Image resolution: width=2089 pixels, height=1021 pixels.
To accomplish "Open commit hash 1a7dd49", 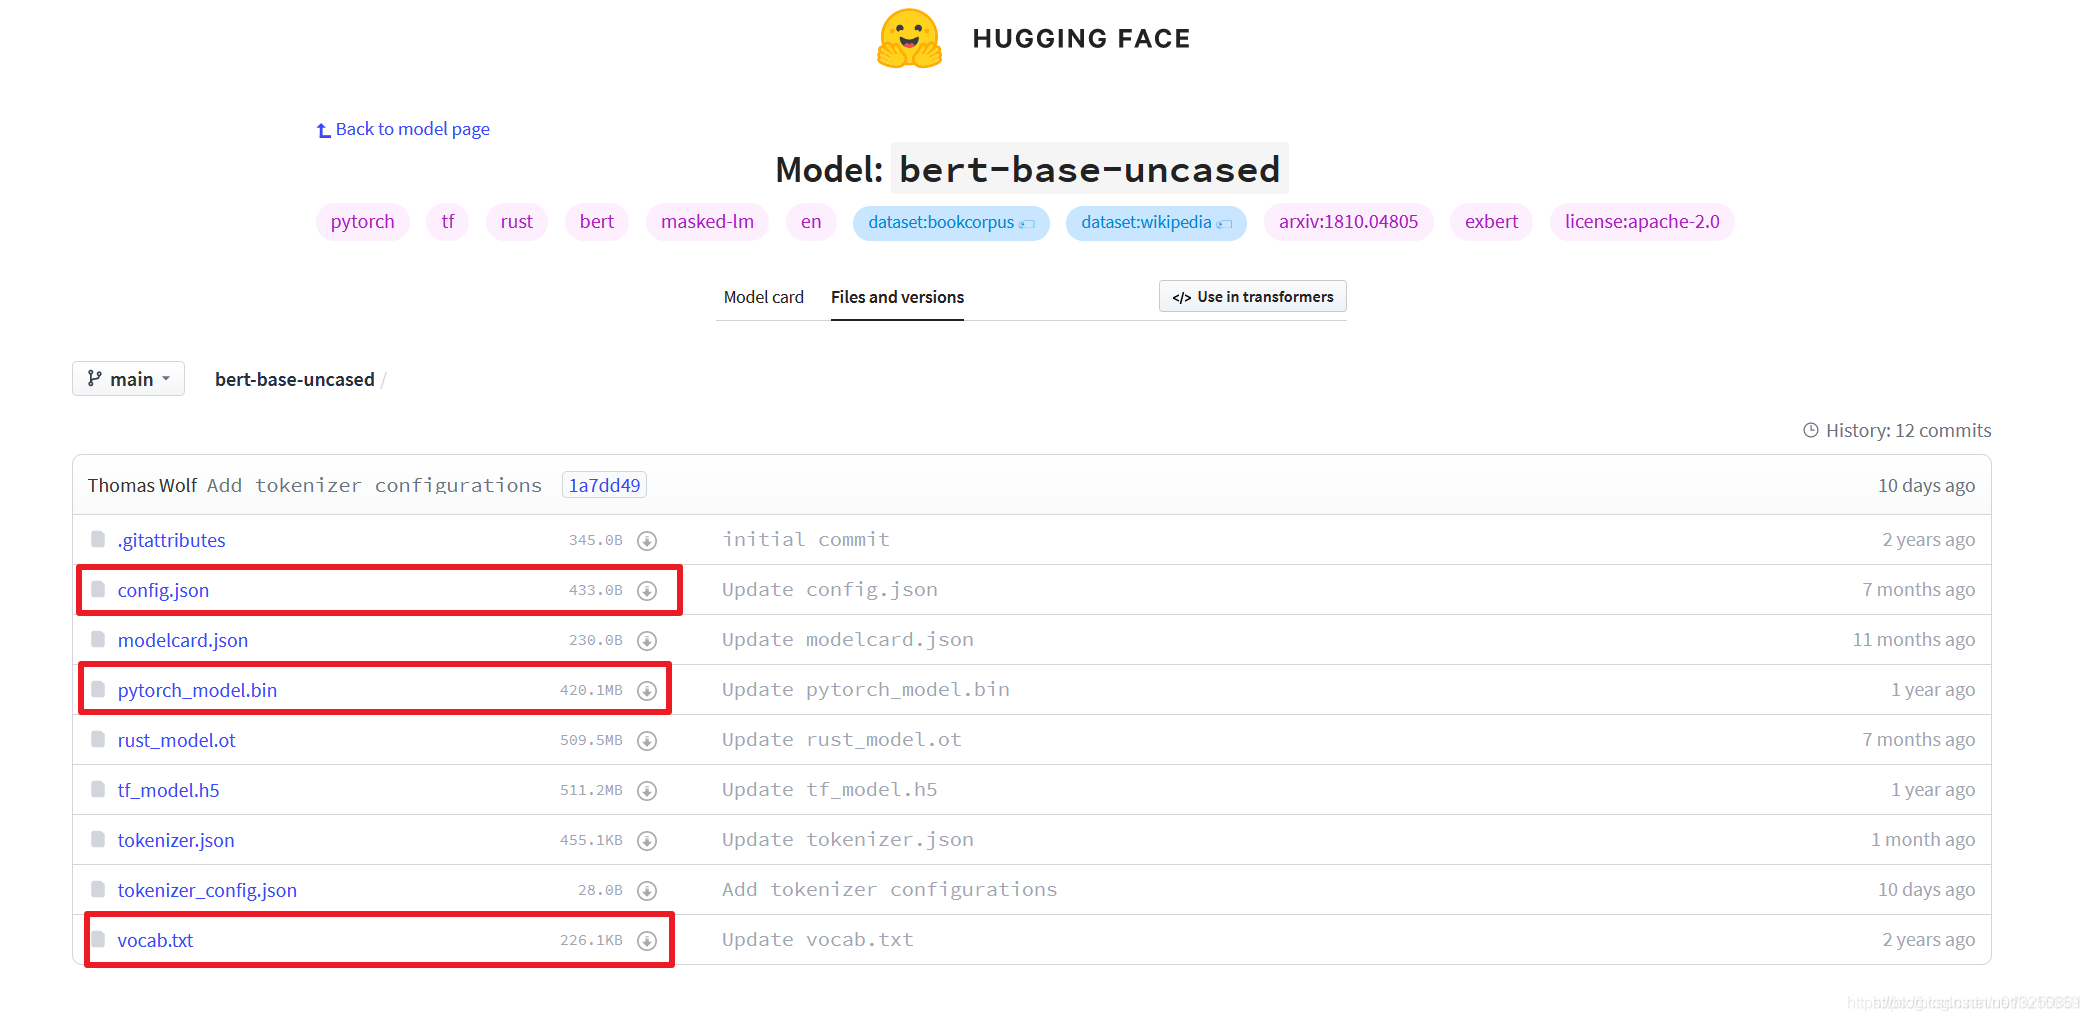I will (x=604, y=485).
